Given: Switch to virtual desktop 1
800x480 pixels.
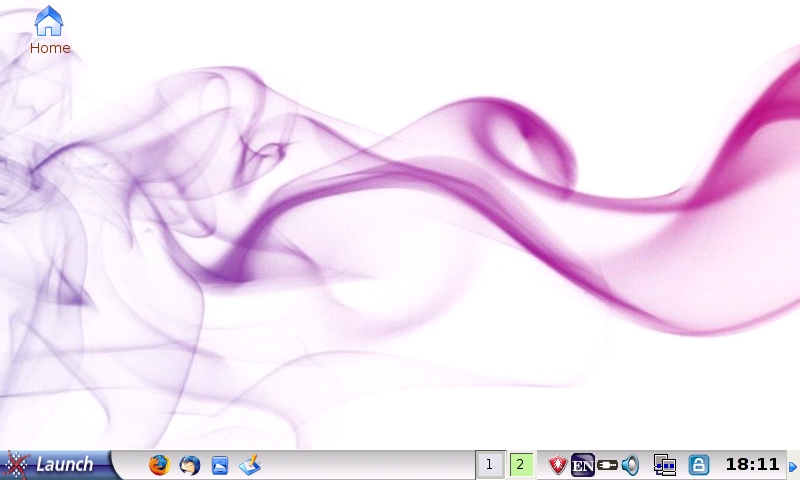Looking at the screenshot, I should [x=490, y=465].
